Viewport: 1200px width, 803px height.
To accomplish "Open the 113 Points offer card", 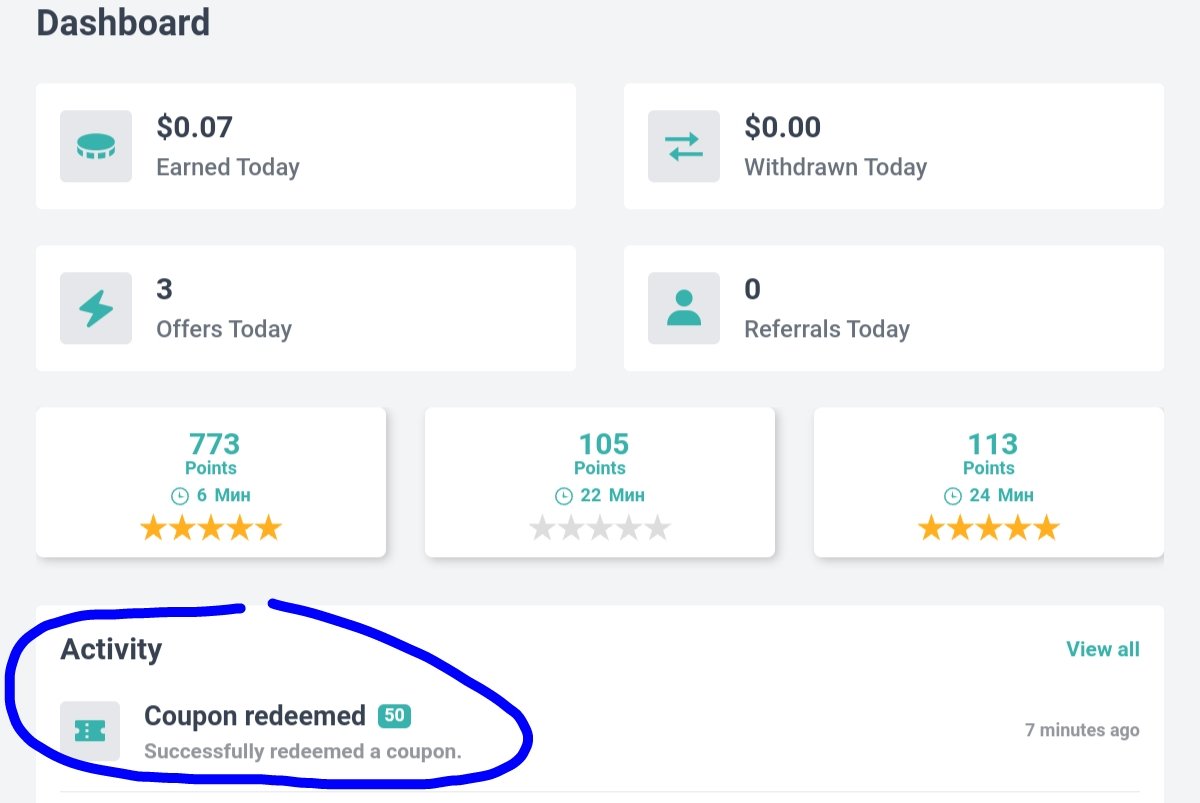I will [989, 482].
